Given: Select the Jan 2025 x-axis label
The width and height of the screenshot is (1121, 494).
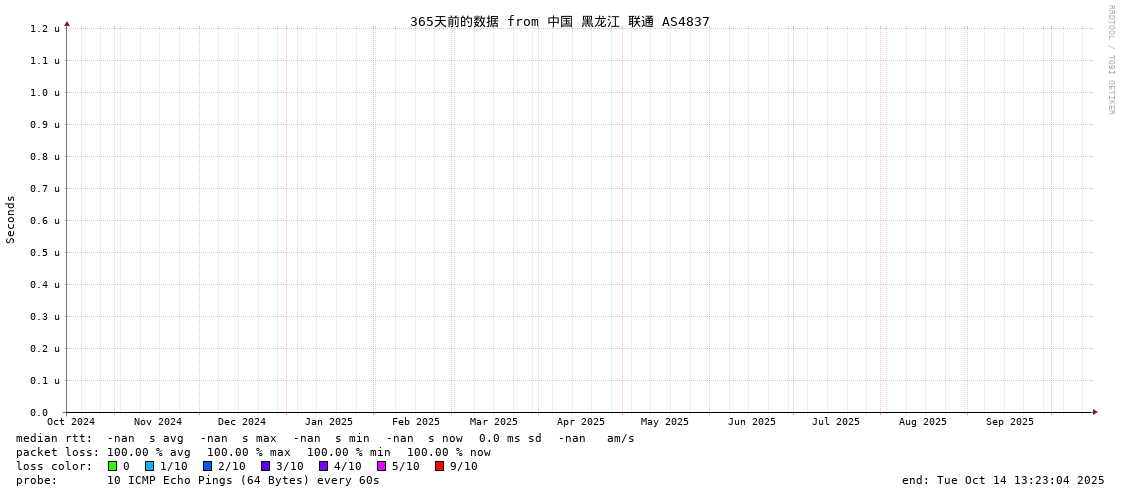Looking at the screenshot, I should [329, 422].
